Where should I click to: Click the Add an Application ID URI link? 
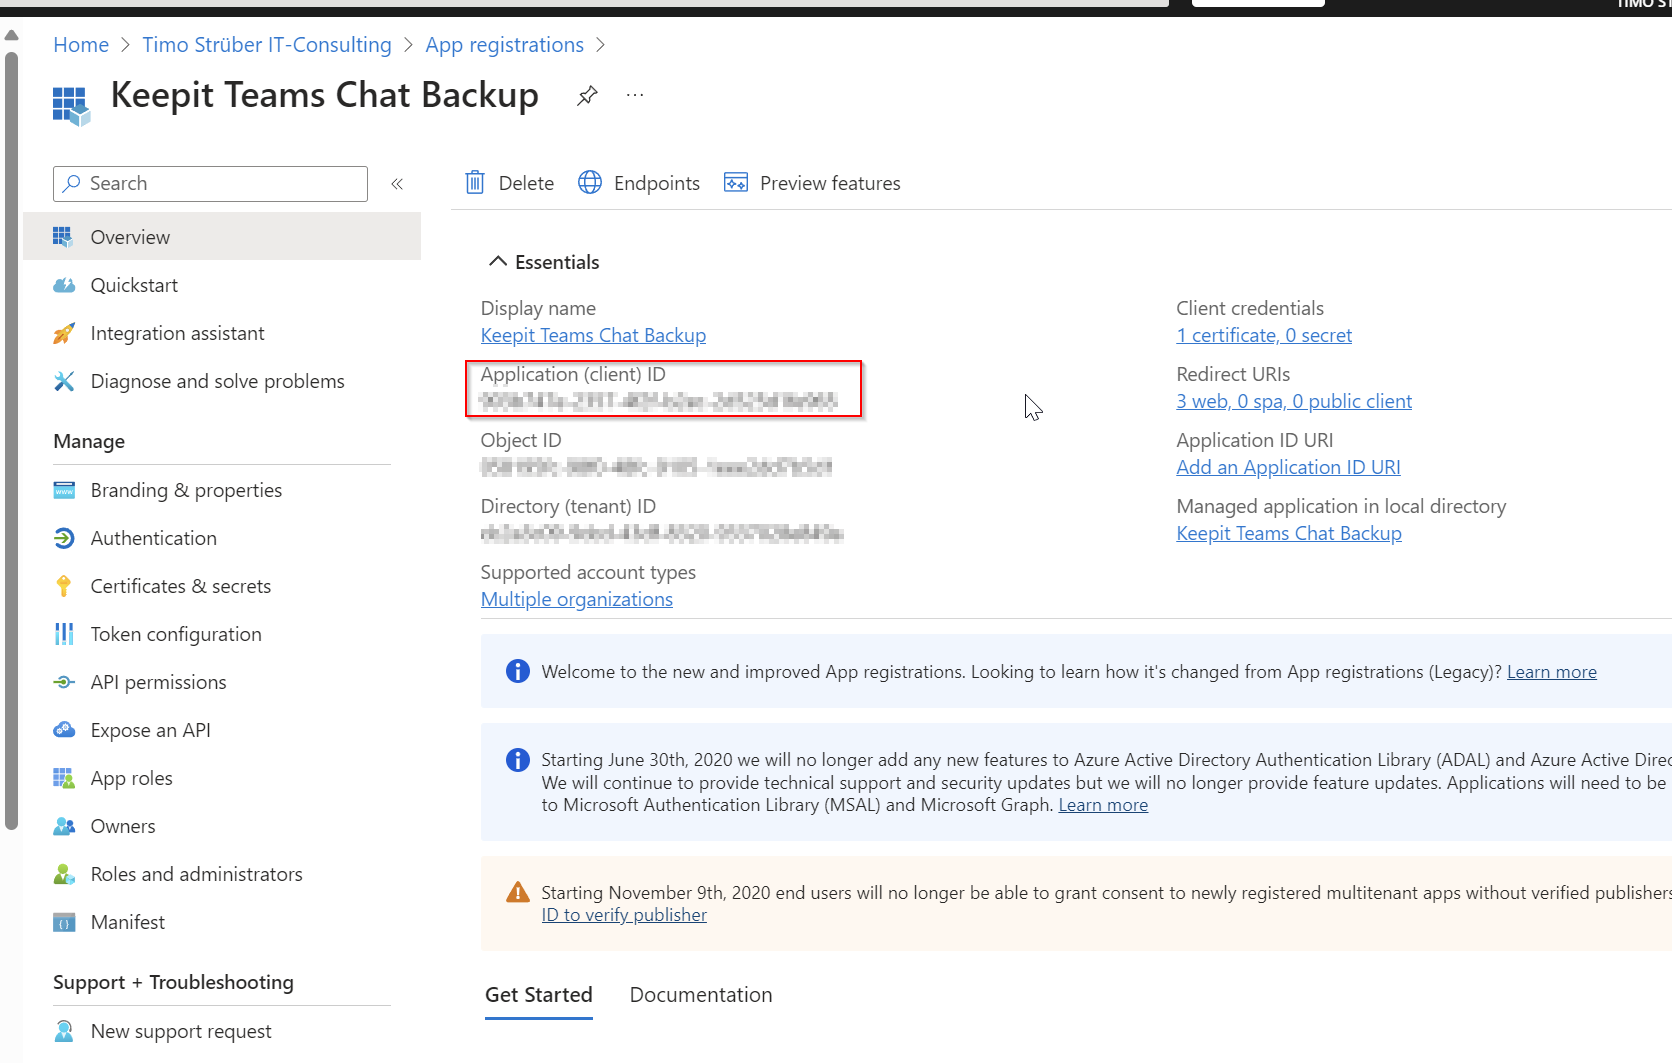(x=1288, y=467)
